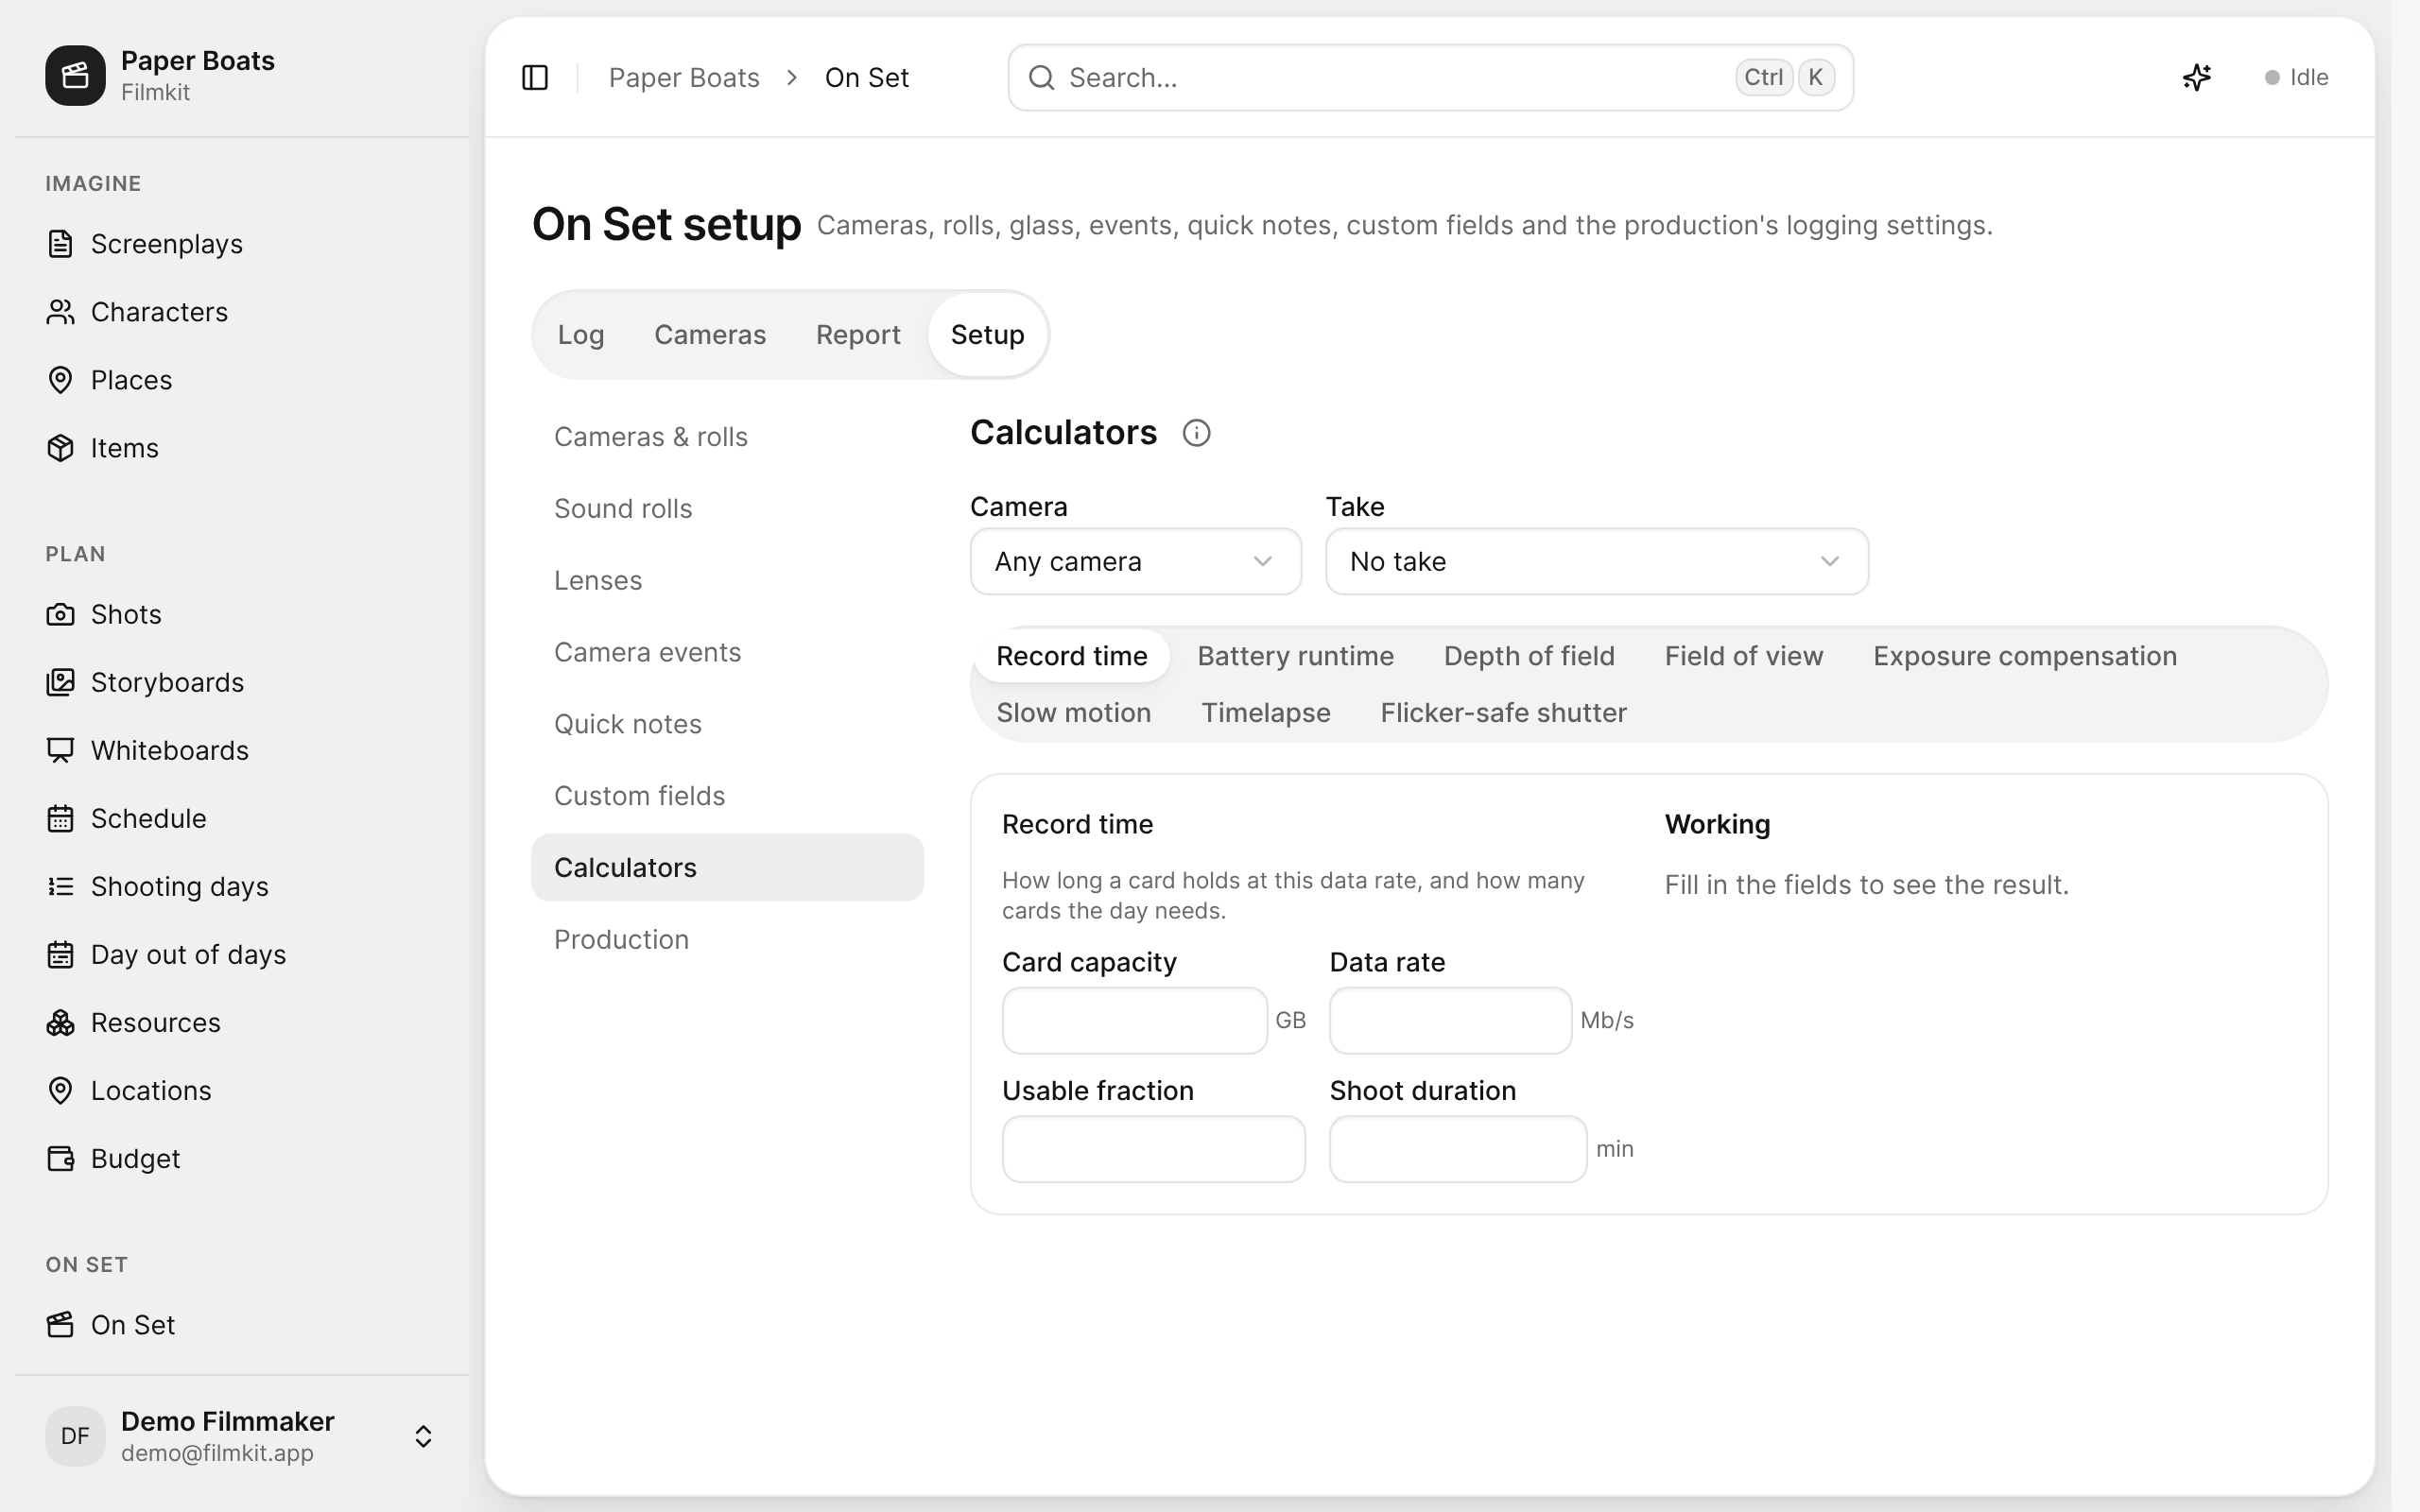Click the Shoot duration min field
Screen dimensions: 2420x1512
pyautogui.click(x=1457, y=1149)
